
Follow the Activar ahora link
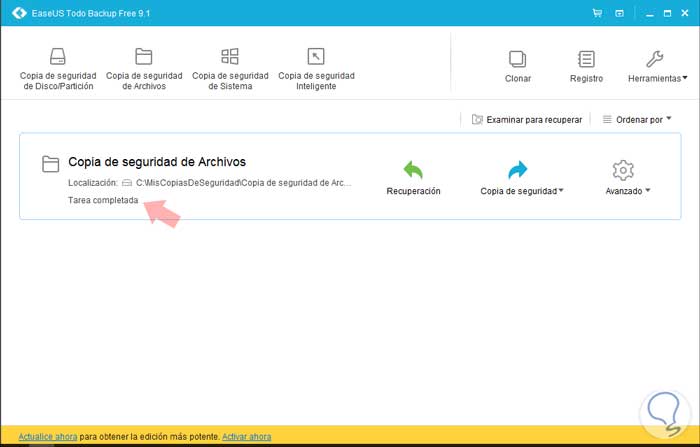point(246,437)
